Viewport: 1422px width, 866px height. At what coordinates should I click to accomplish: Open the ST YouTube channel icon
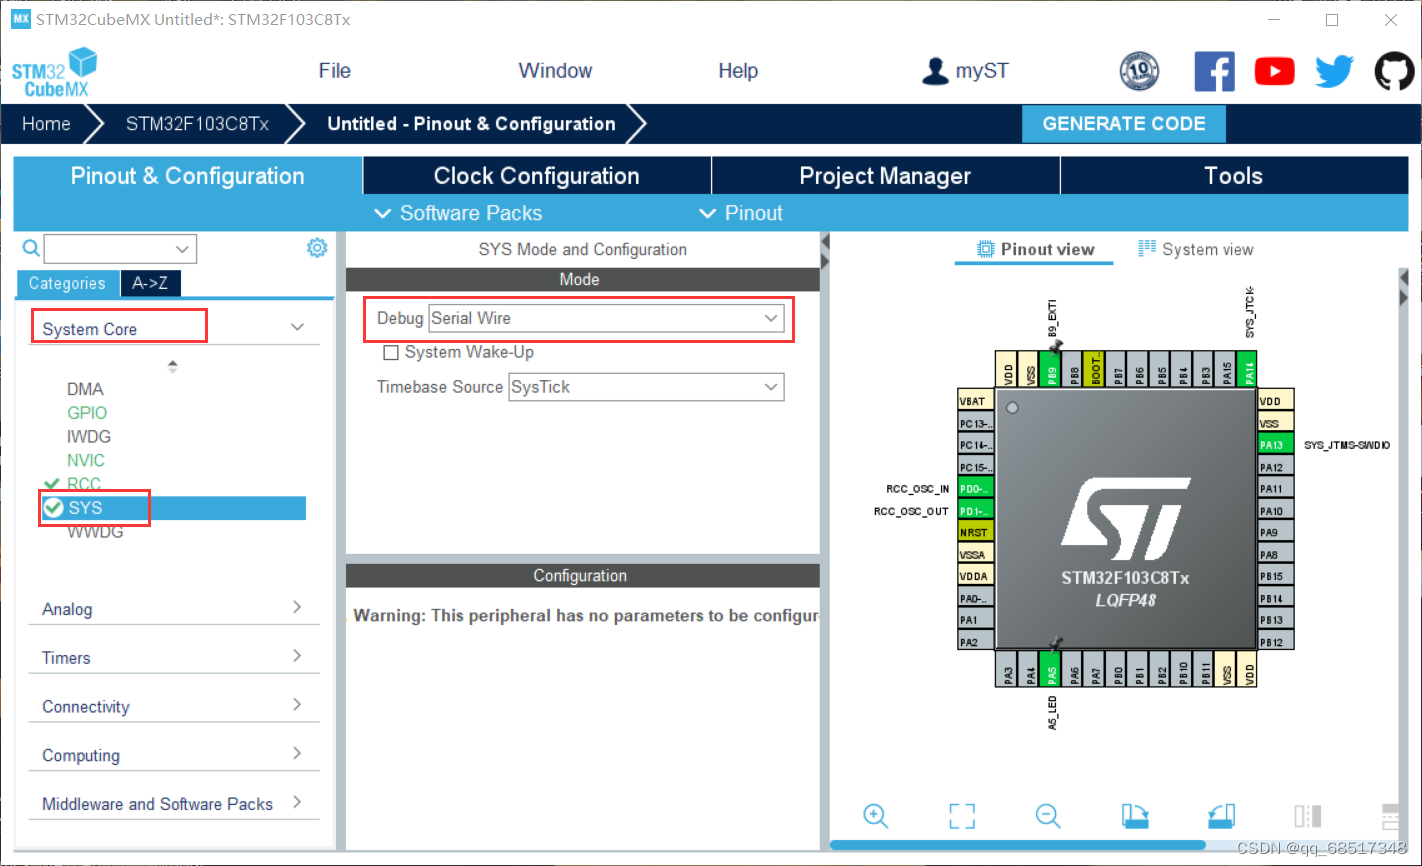1274,71
